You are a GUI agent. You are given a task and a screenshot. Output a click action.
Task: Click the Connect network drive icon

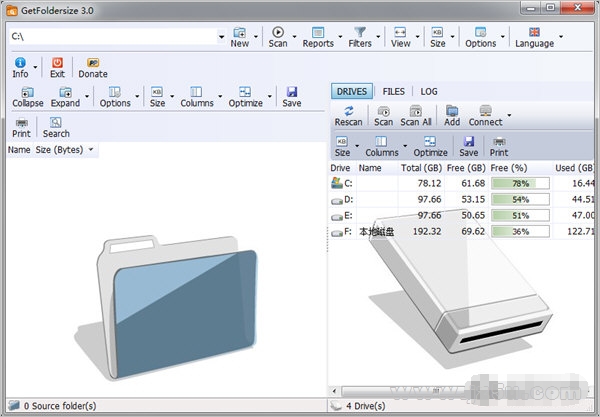485,116
